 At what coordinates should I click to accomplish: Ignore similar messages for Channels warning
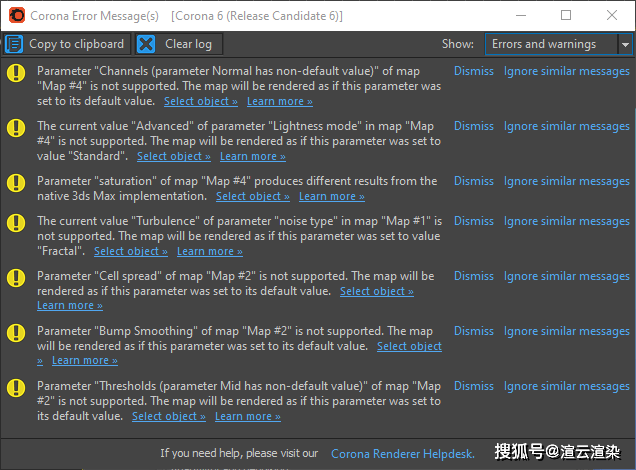pyautogui.click(x=567, y=71)
